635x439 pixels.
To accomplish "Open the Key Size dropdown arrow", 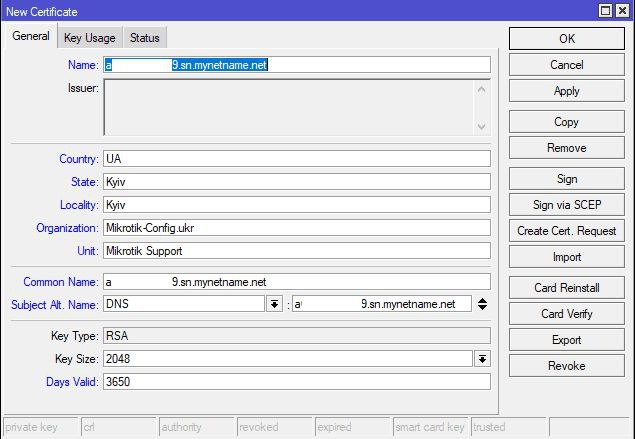I will click(482, 359).
